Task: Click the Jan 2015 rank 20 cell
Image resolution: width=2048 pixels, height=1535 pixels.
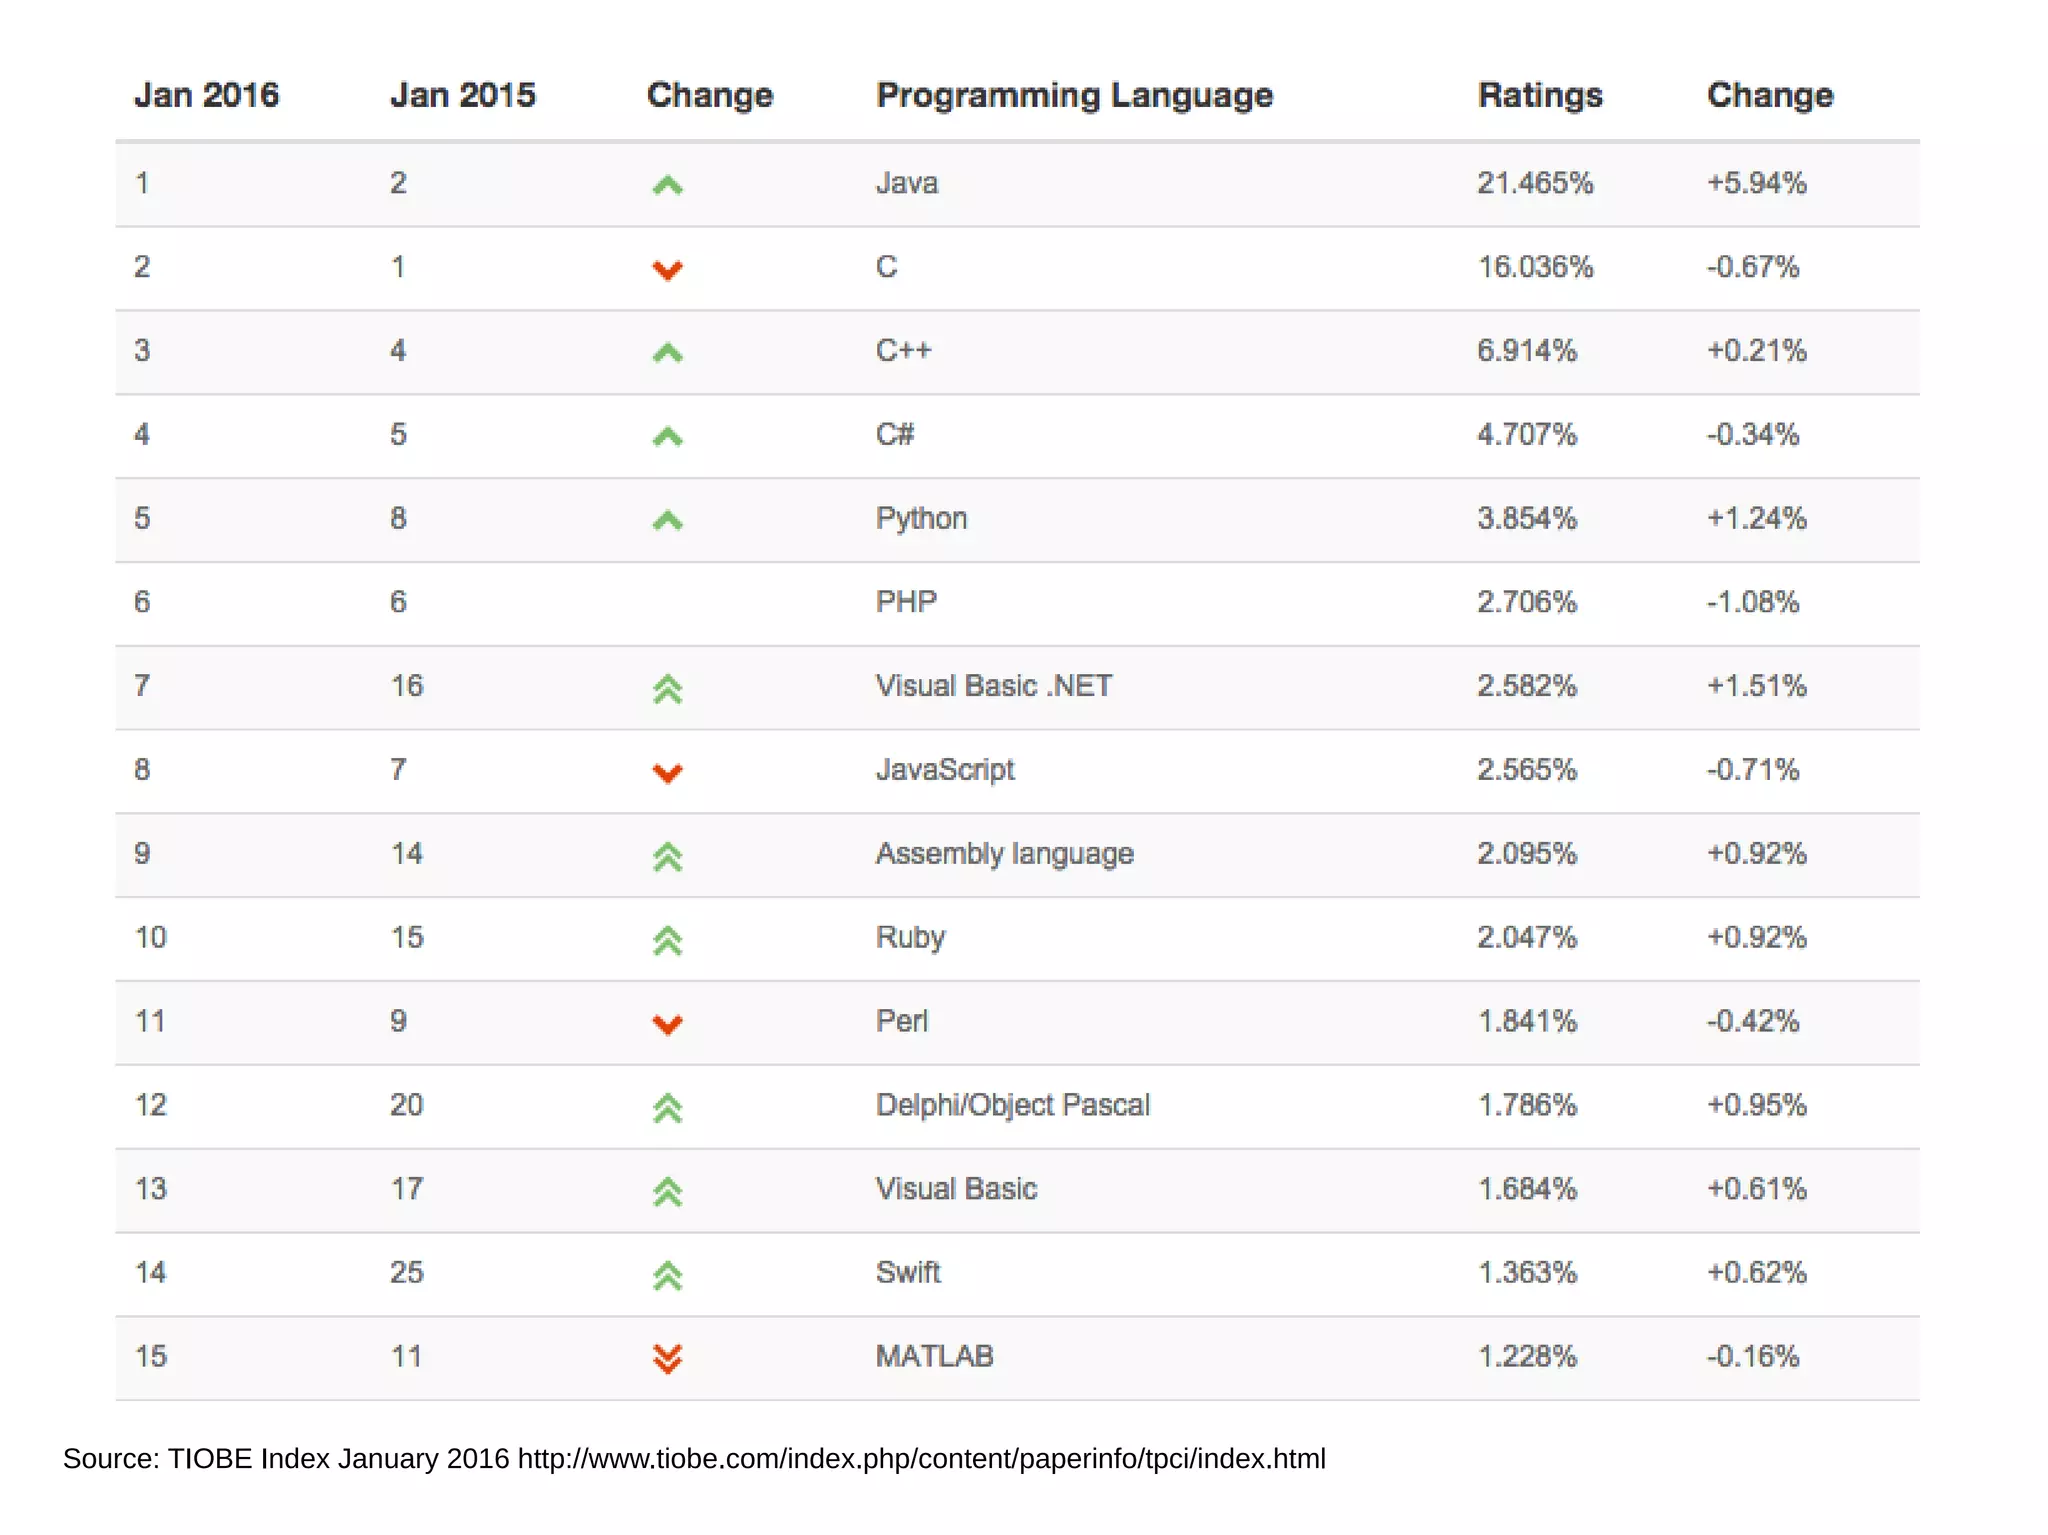Action: [407, 1105]
